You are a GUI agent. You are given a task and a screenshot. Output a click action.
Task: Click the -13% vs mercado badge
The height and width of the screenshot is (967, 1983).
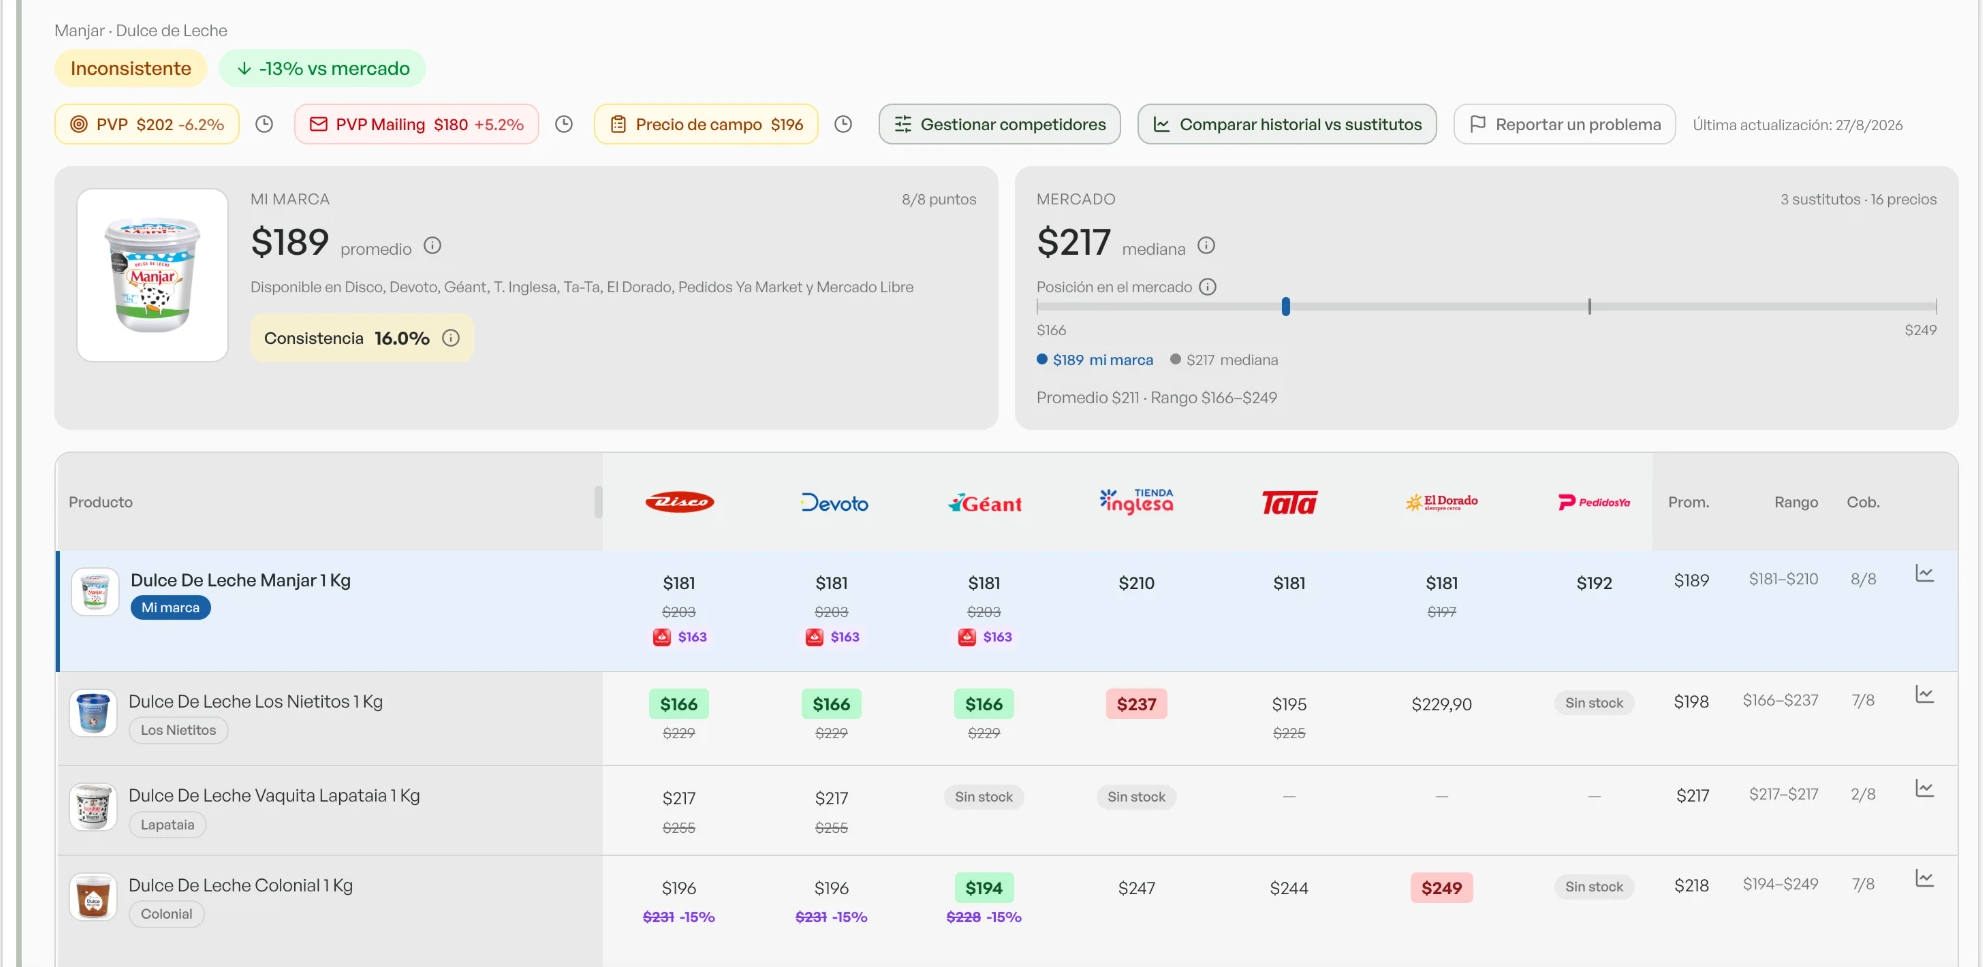pos(323,68)
